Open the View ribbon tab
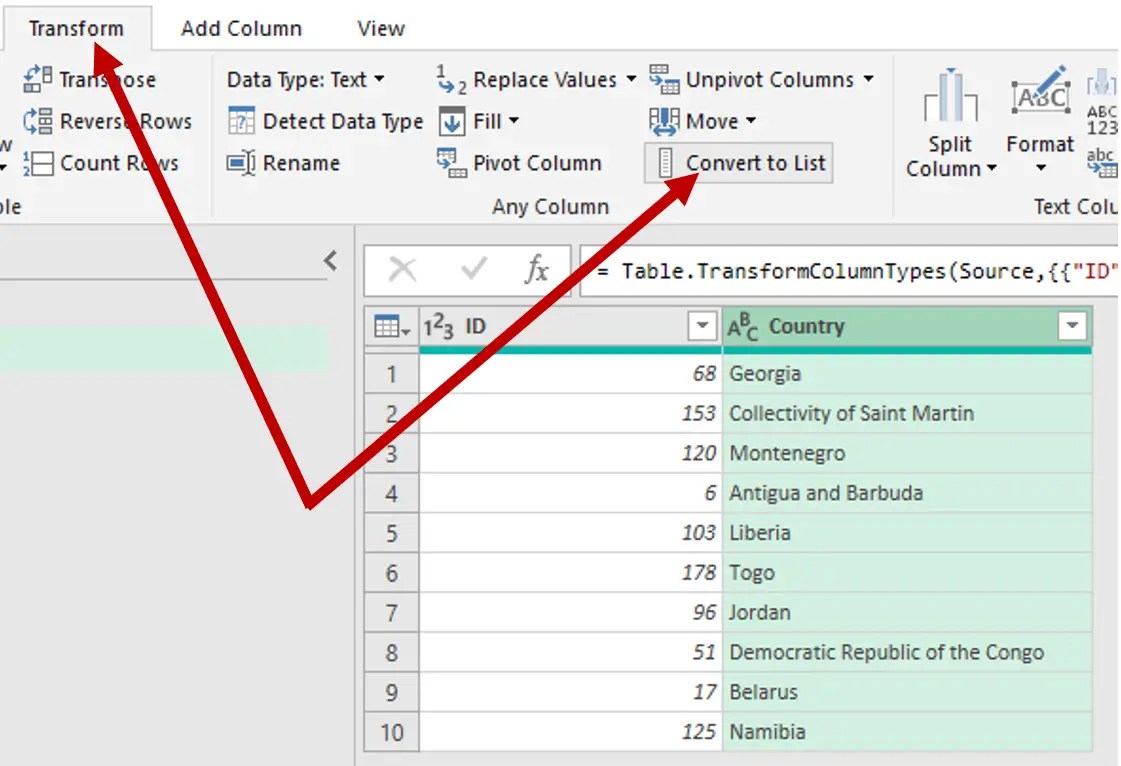This screenshot has width=1121, height=766. pos(380,29)
